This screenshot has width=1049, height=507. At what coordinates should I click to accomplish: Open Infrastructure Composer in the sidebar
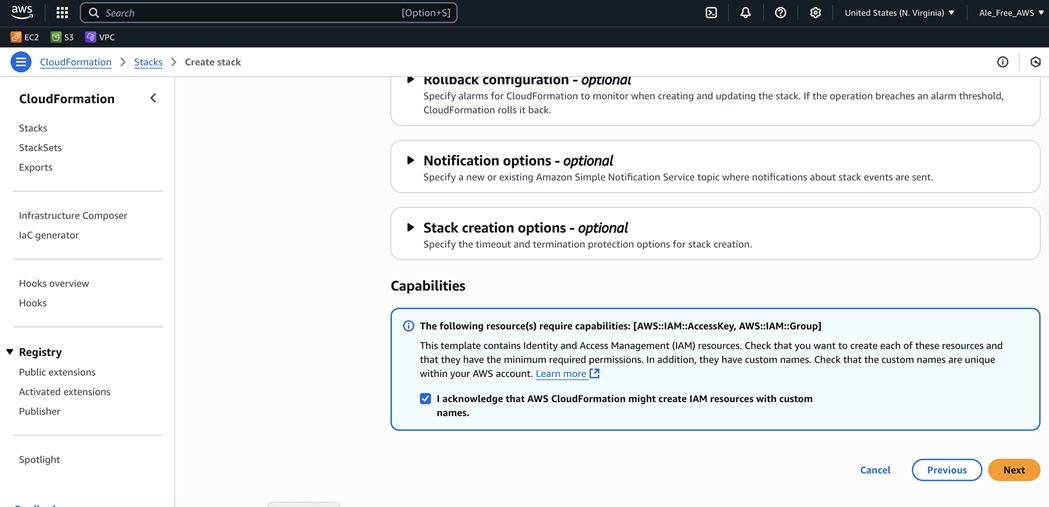click(73, 216)
